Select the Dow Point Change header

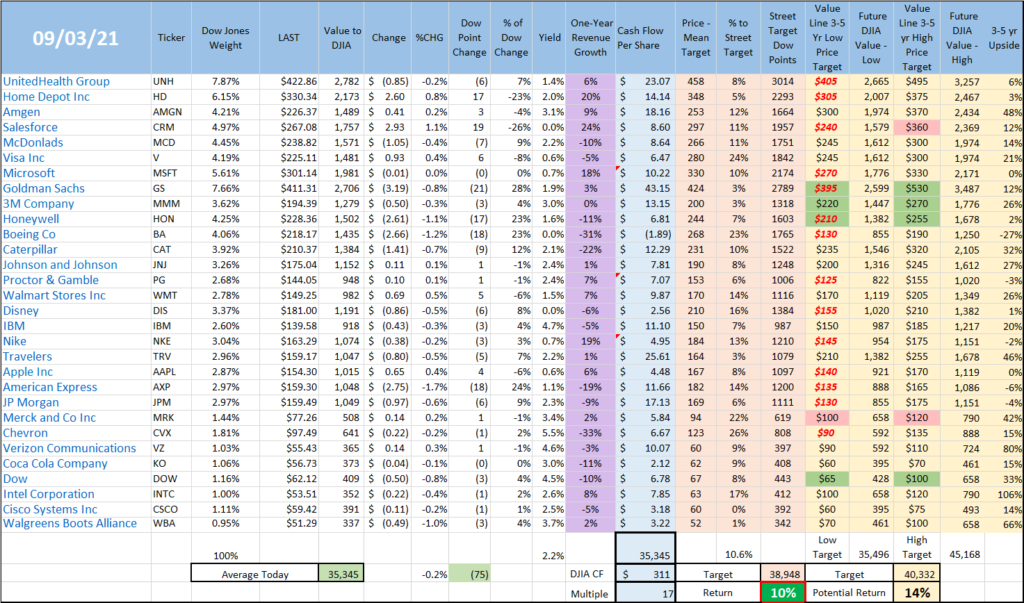469,38
